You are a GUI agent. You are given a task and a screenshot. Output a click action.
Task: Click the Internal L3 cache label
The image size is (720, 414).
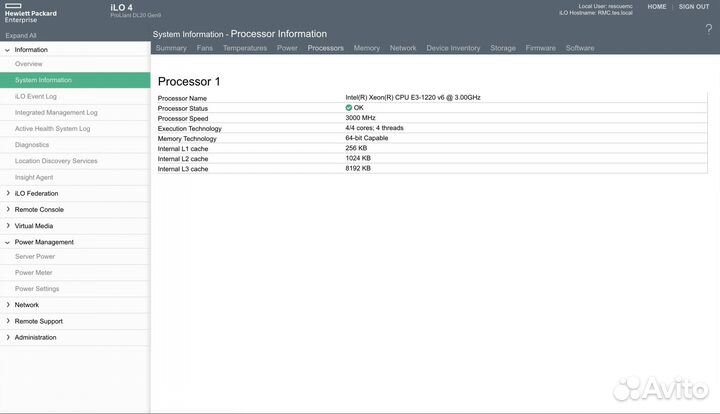183,169
